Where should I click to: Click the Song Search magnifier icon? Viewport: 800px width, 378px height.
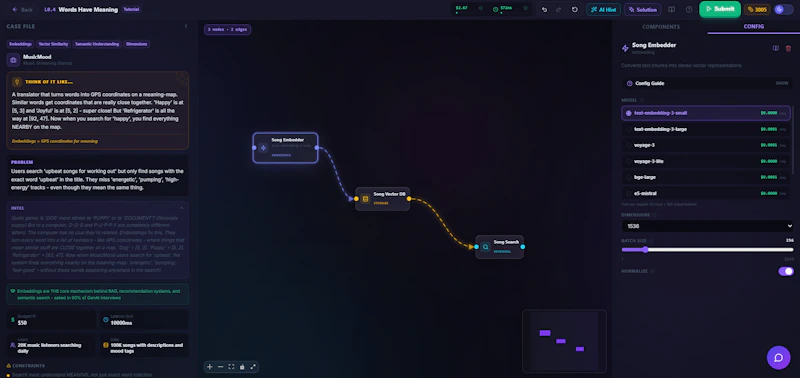click(x=485, y=247)
